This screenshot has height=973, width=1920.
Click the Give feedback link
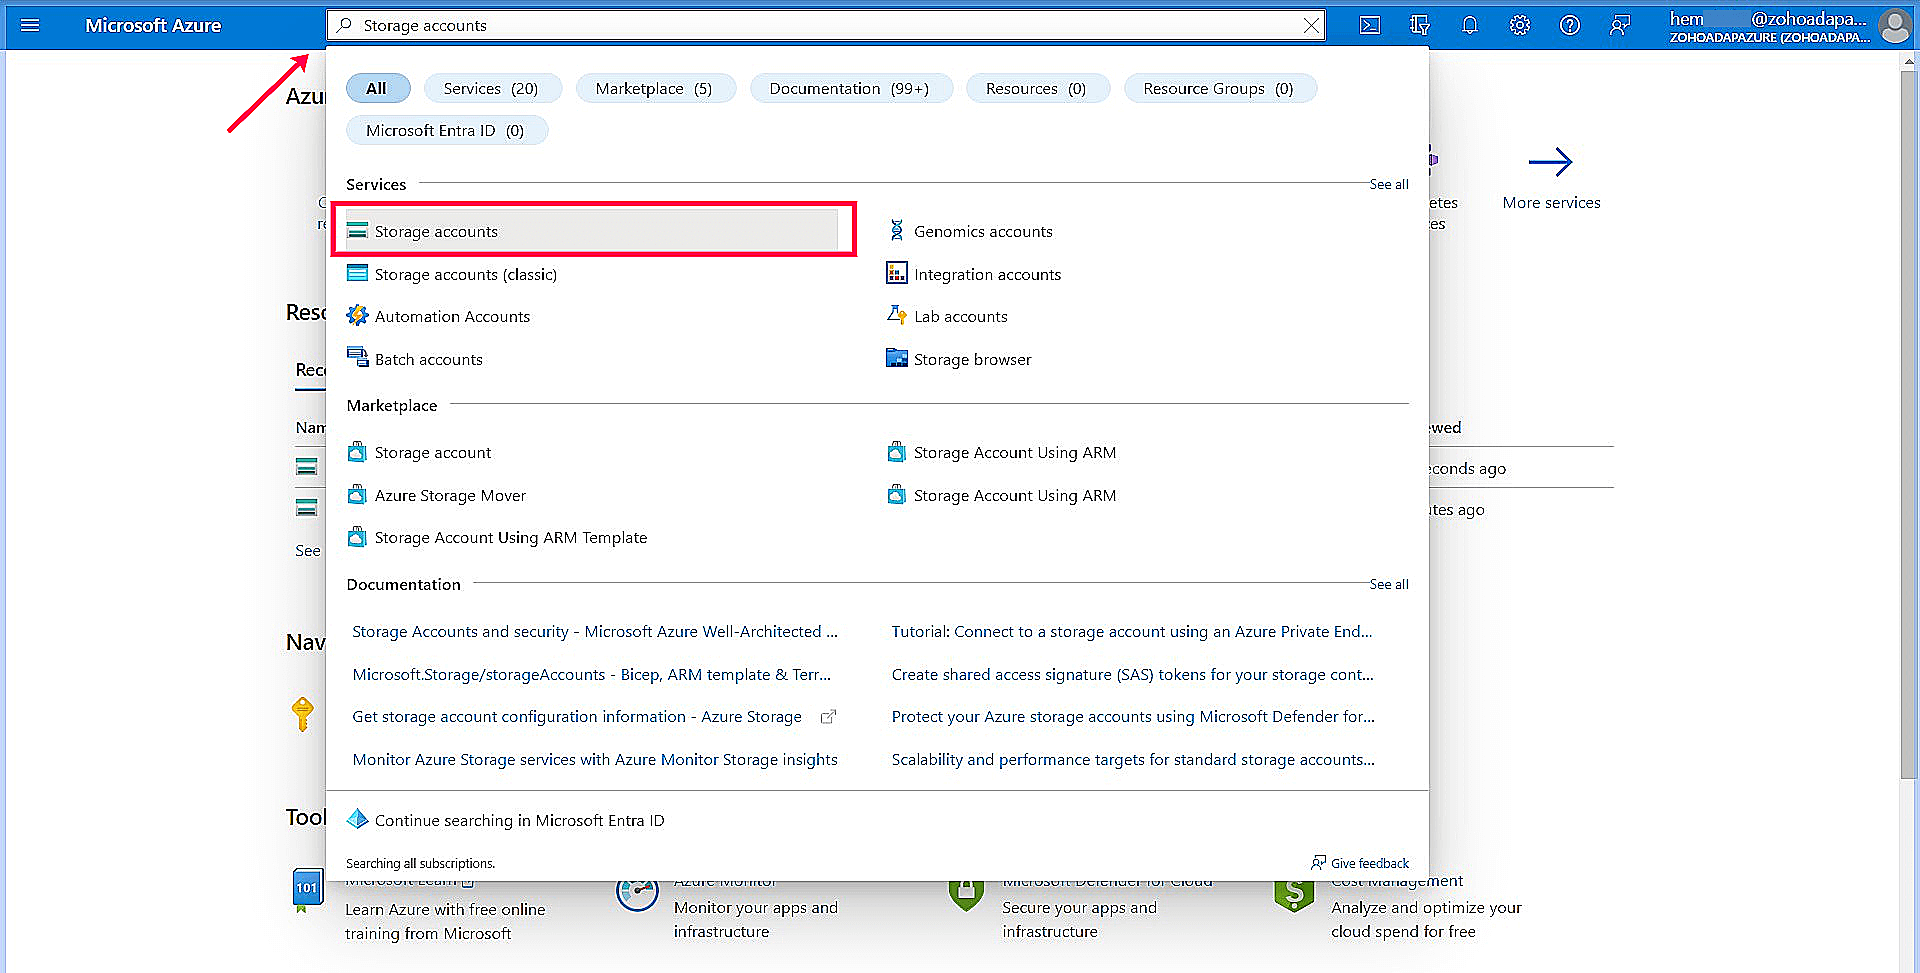(1369, 862)
